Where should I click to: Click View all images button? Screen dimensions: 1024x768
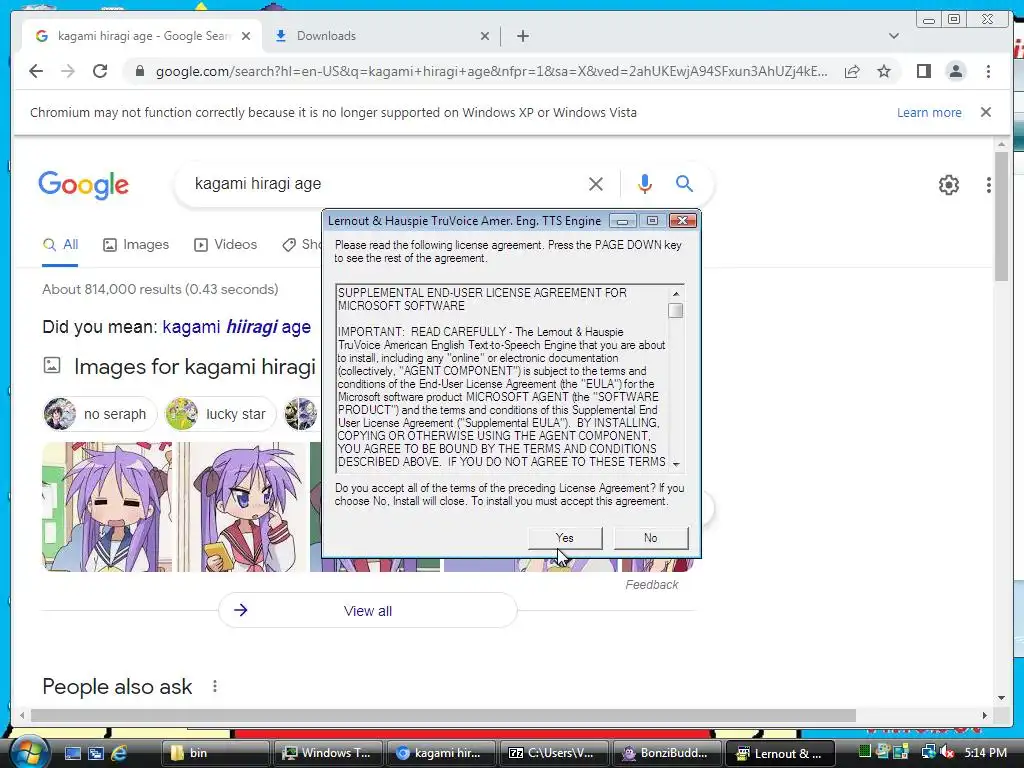pyautogui.click(x=368, y=611)
